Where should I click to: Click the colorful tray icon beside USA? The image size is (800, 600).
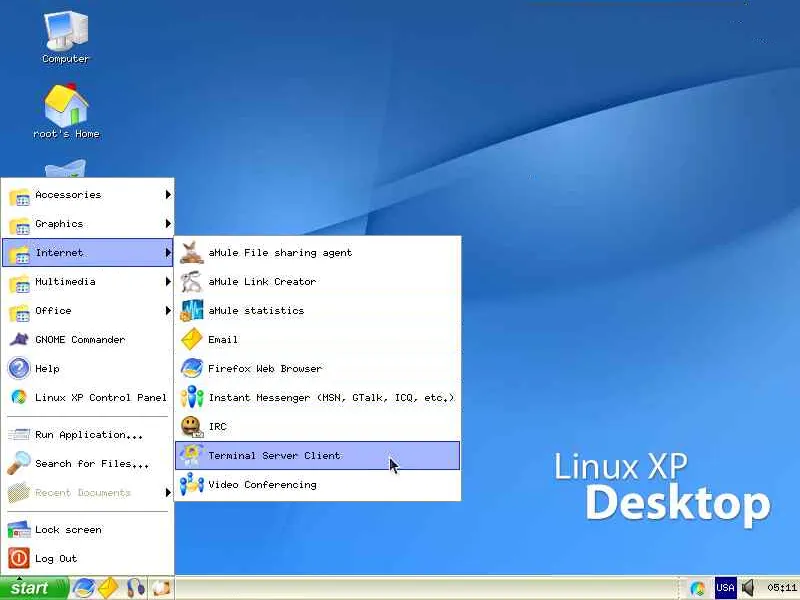(x=697, y=588)
